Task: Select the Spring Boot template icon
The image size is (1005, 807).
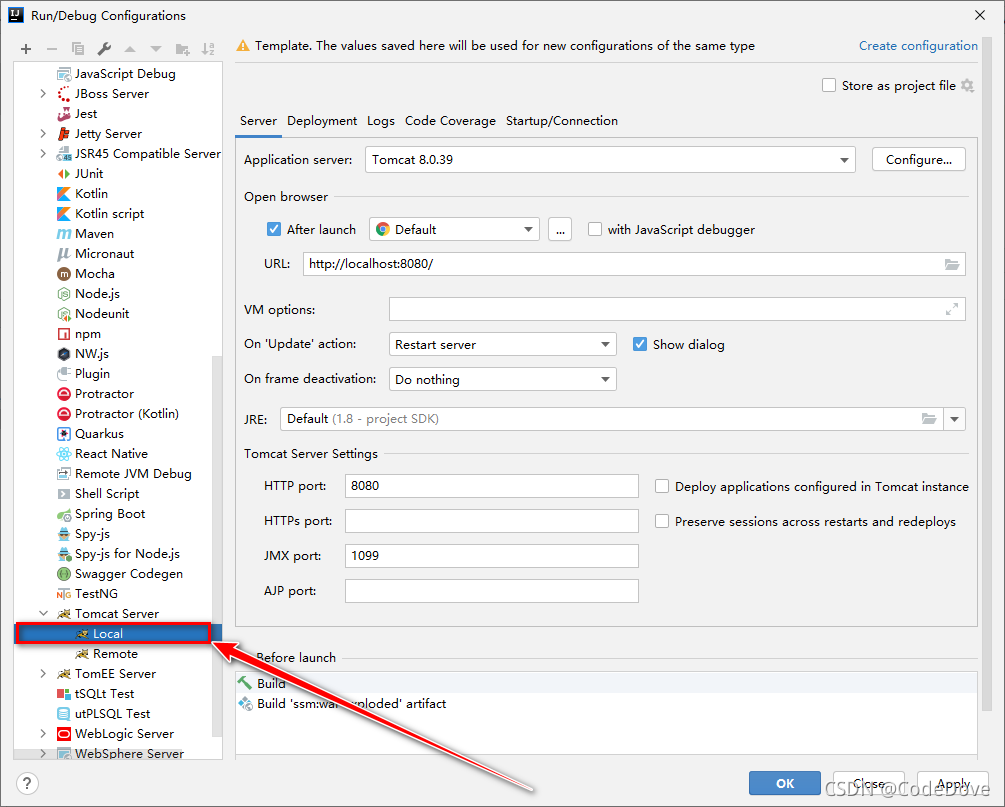Action: (63, 514)
